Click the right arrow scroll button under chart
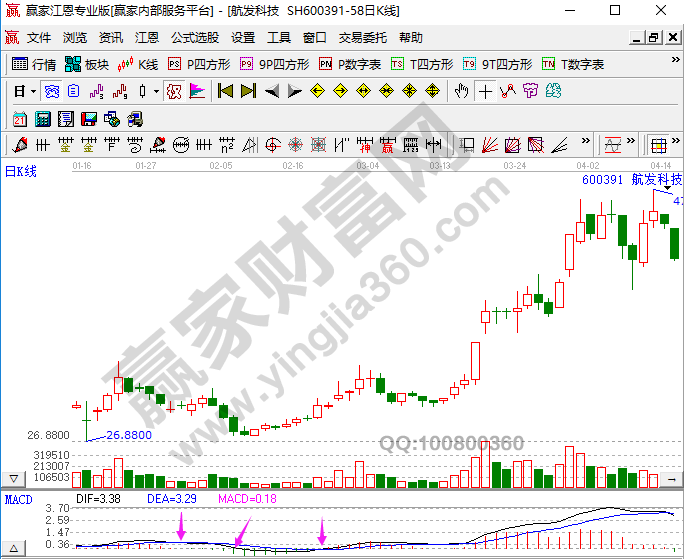Image resolution: width=684 pixels, height=559 pixels. pos(672,480)
